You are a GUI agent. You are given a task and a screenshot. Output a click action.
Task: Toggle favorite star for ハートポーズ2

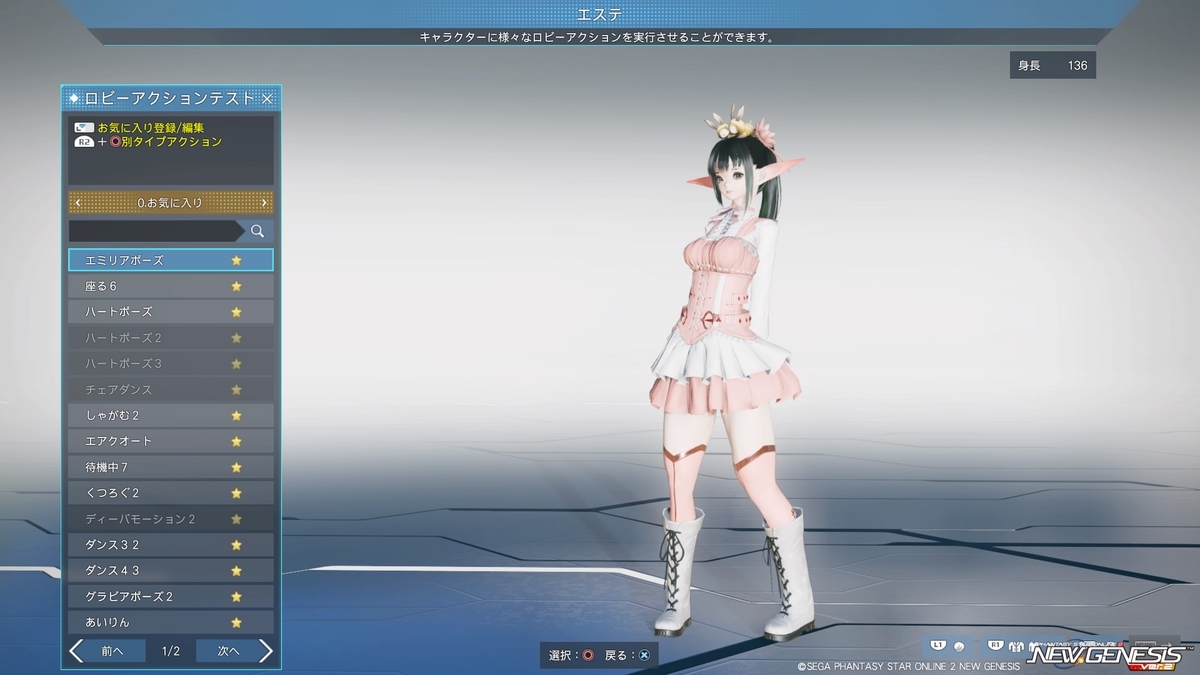tap(236, 338)
